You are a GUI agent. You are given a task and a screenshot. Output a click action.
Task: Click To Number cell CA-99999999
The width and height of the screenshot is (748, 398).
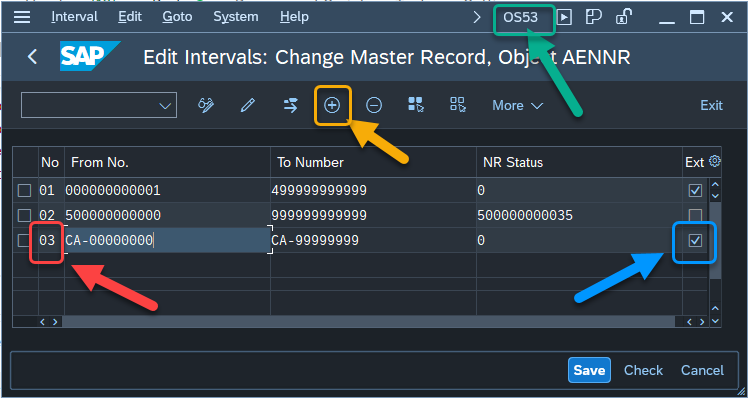373,241
